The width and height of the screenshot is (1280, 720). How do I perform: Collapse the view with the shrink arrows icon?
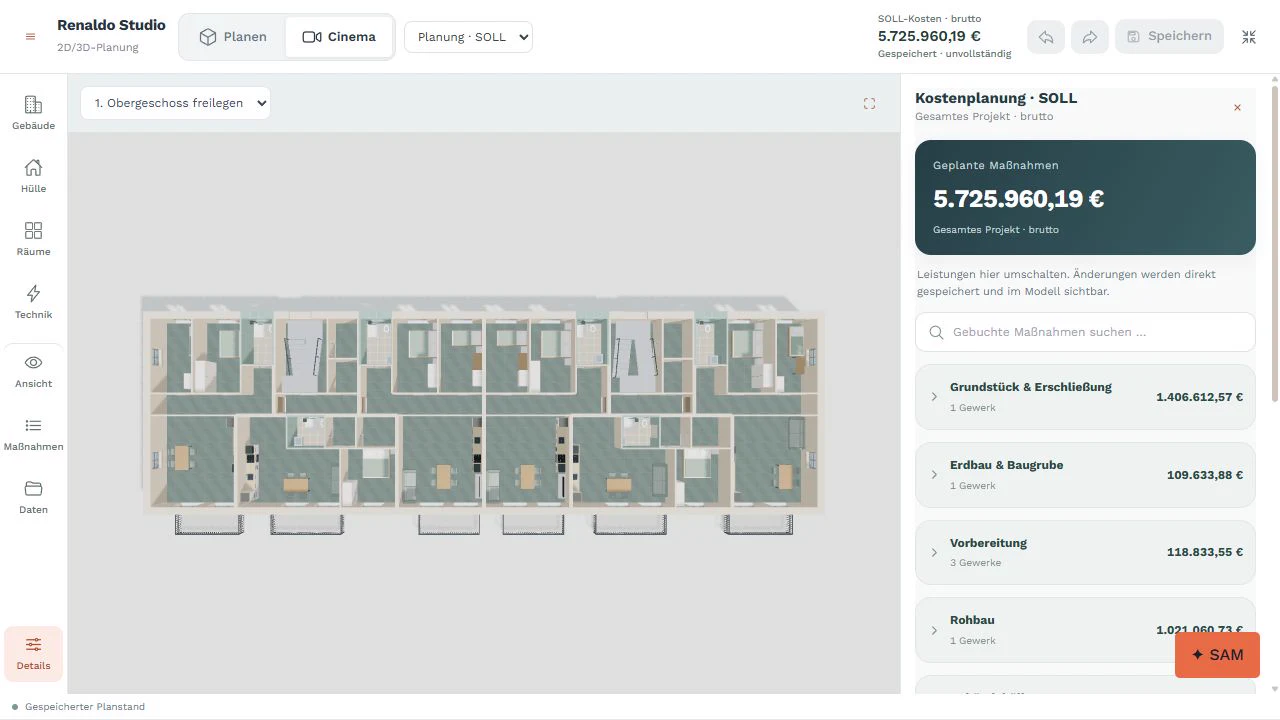(1249, 37)
